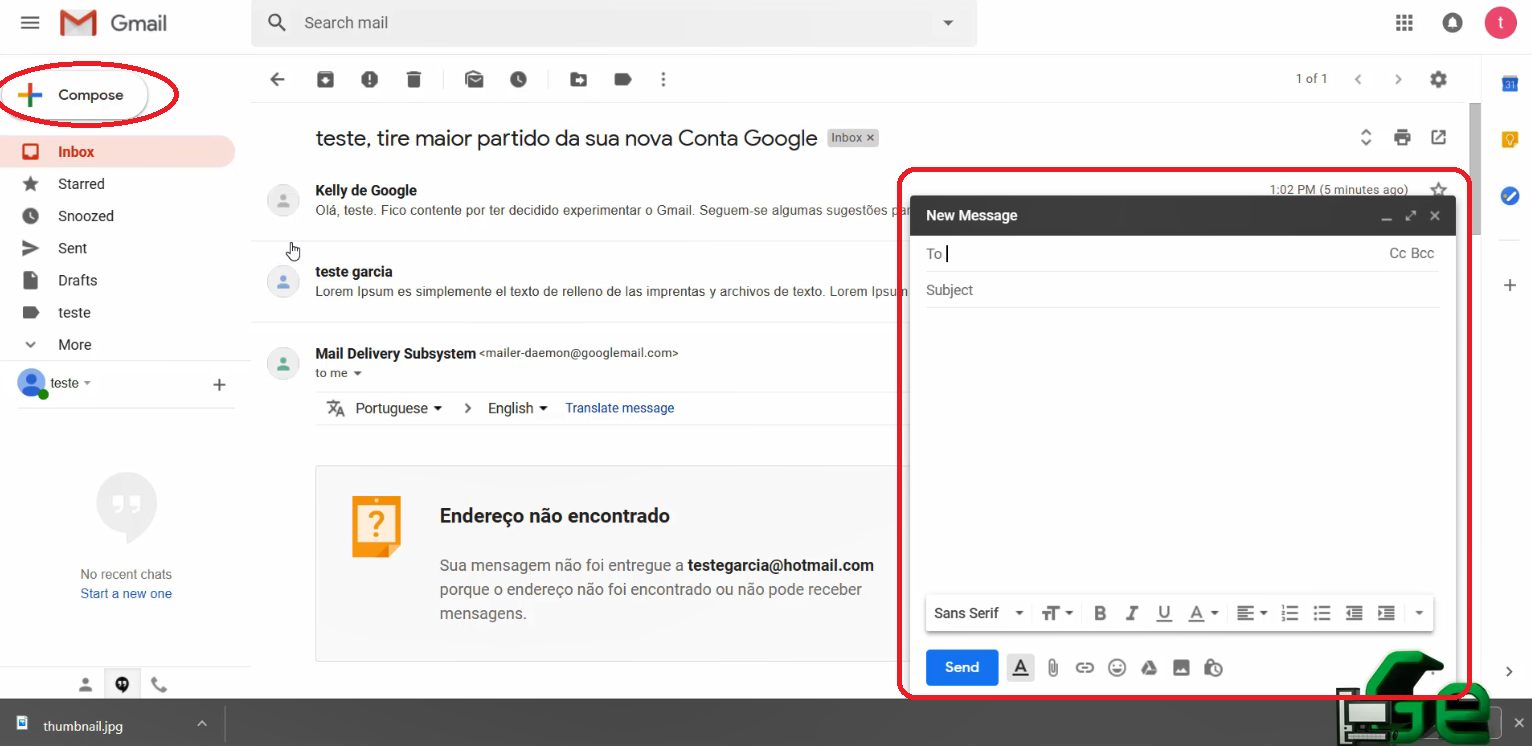Open teste account status dropdown
The image size is (1532, 746).
pos(71,383)
